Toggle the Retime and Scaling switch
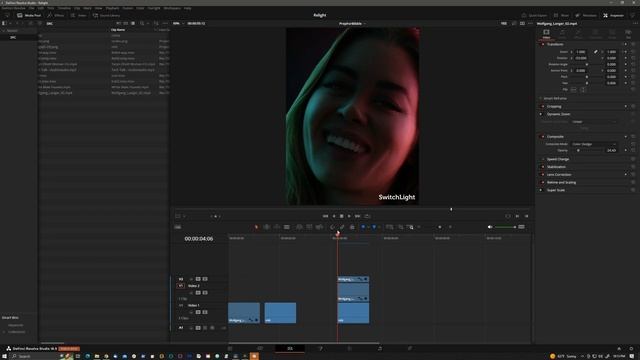Image resolution: width=640 pixels, height=360 pixels. pos(543,182)
